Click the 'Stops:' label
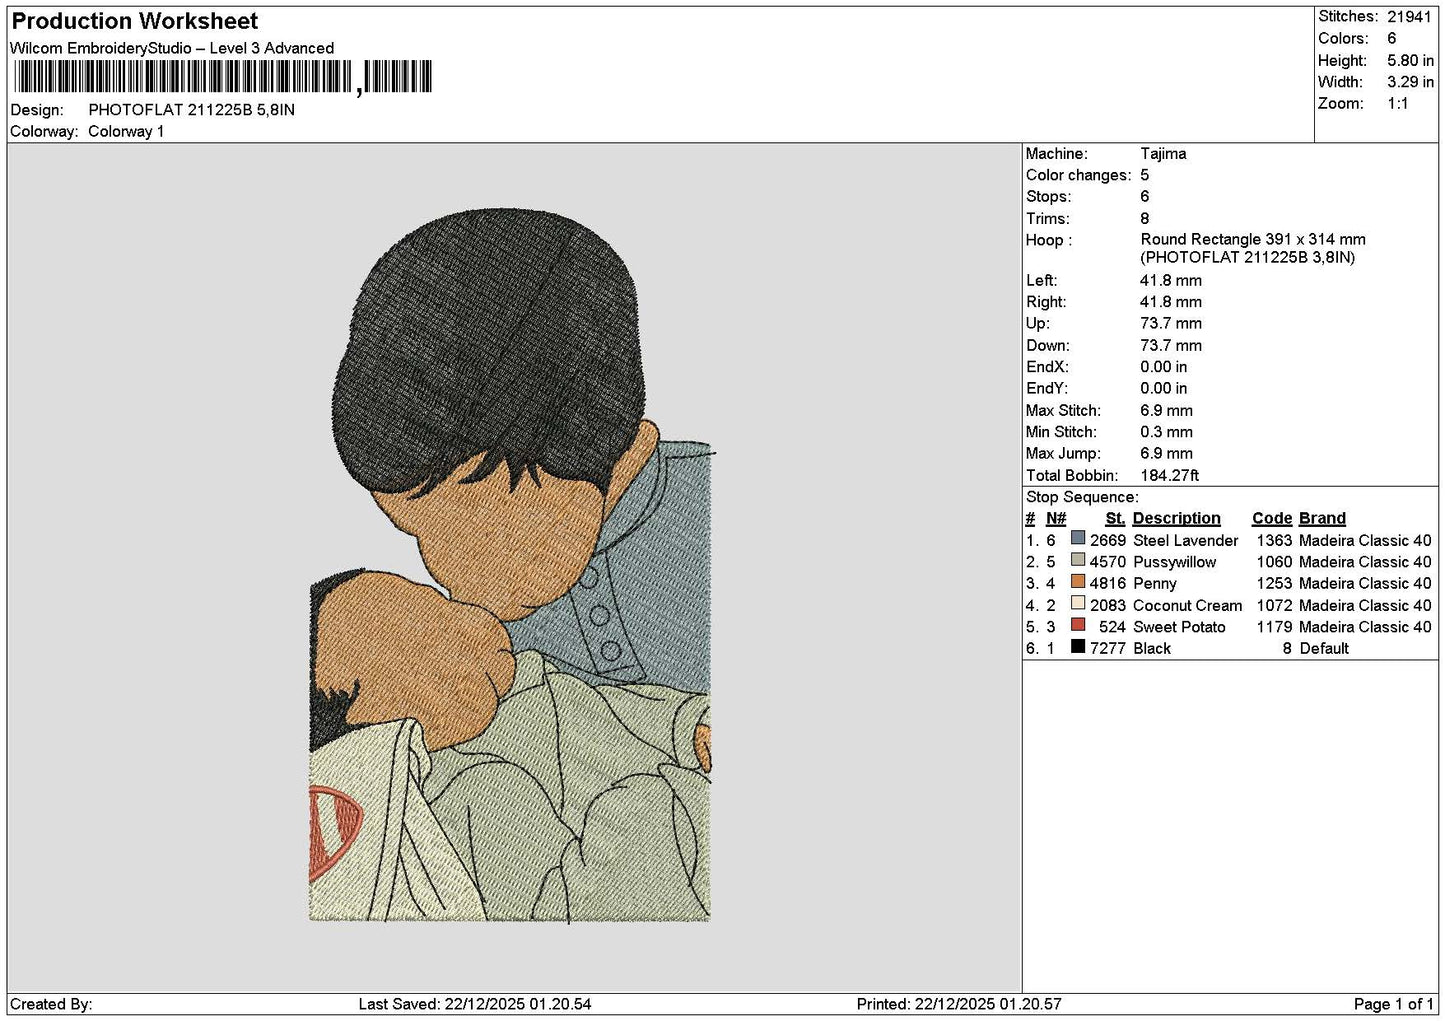Image resolution: width=1445 pixels, height=1021 pixels. (1048, 197)
